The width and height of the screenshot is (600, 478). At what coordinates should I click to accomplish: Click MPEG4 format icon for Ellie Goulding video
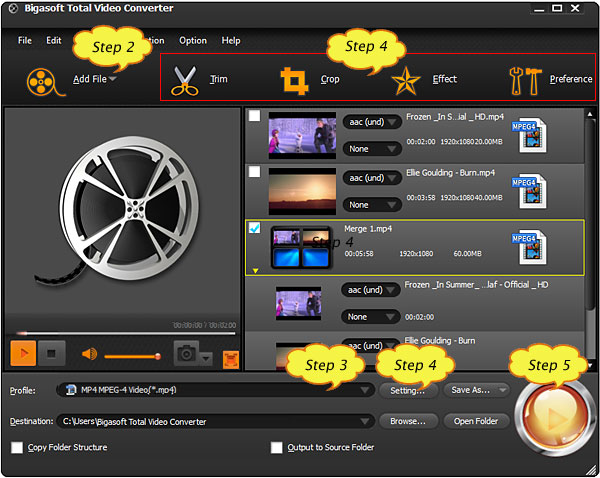(530, 191)
